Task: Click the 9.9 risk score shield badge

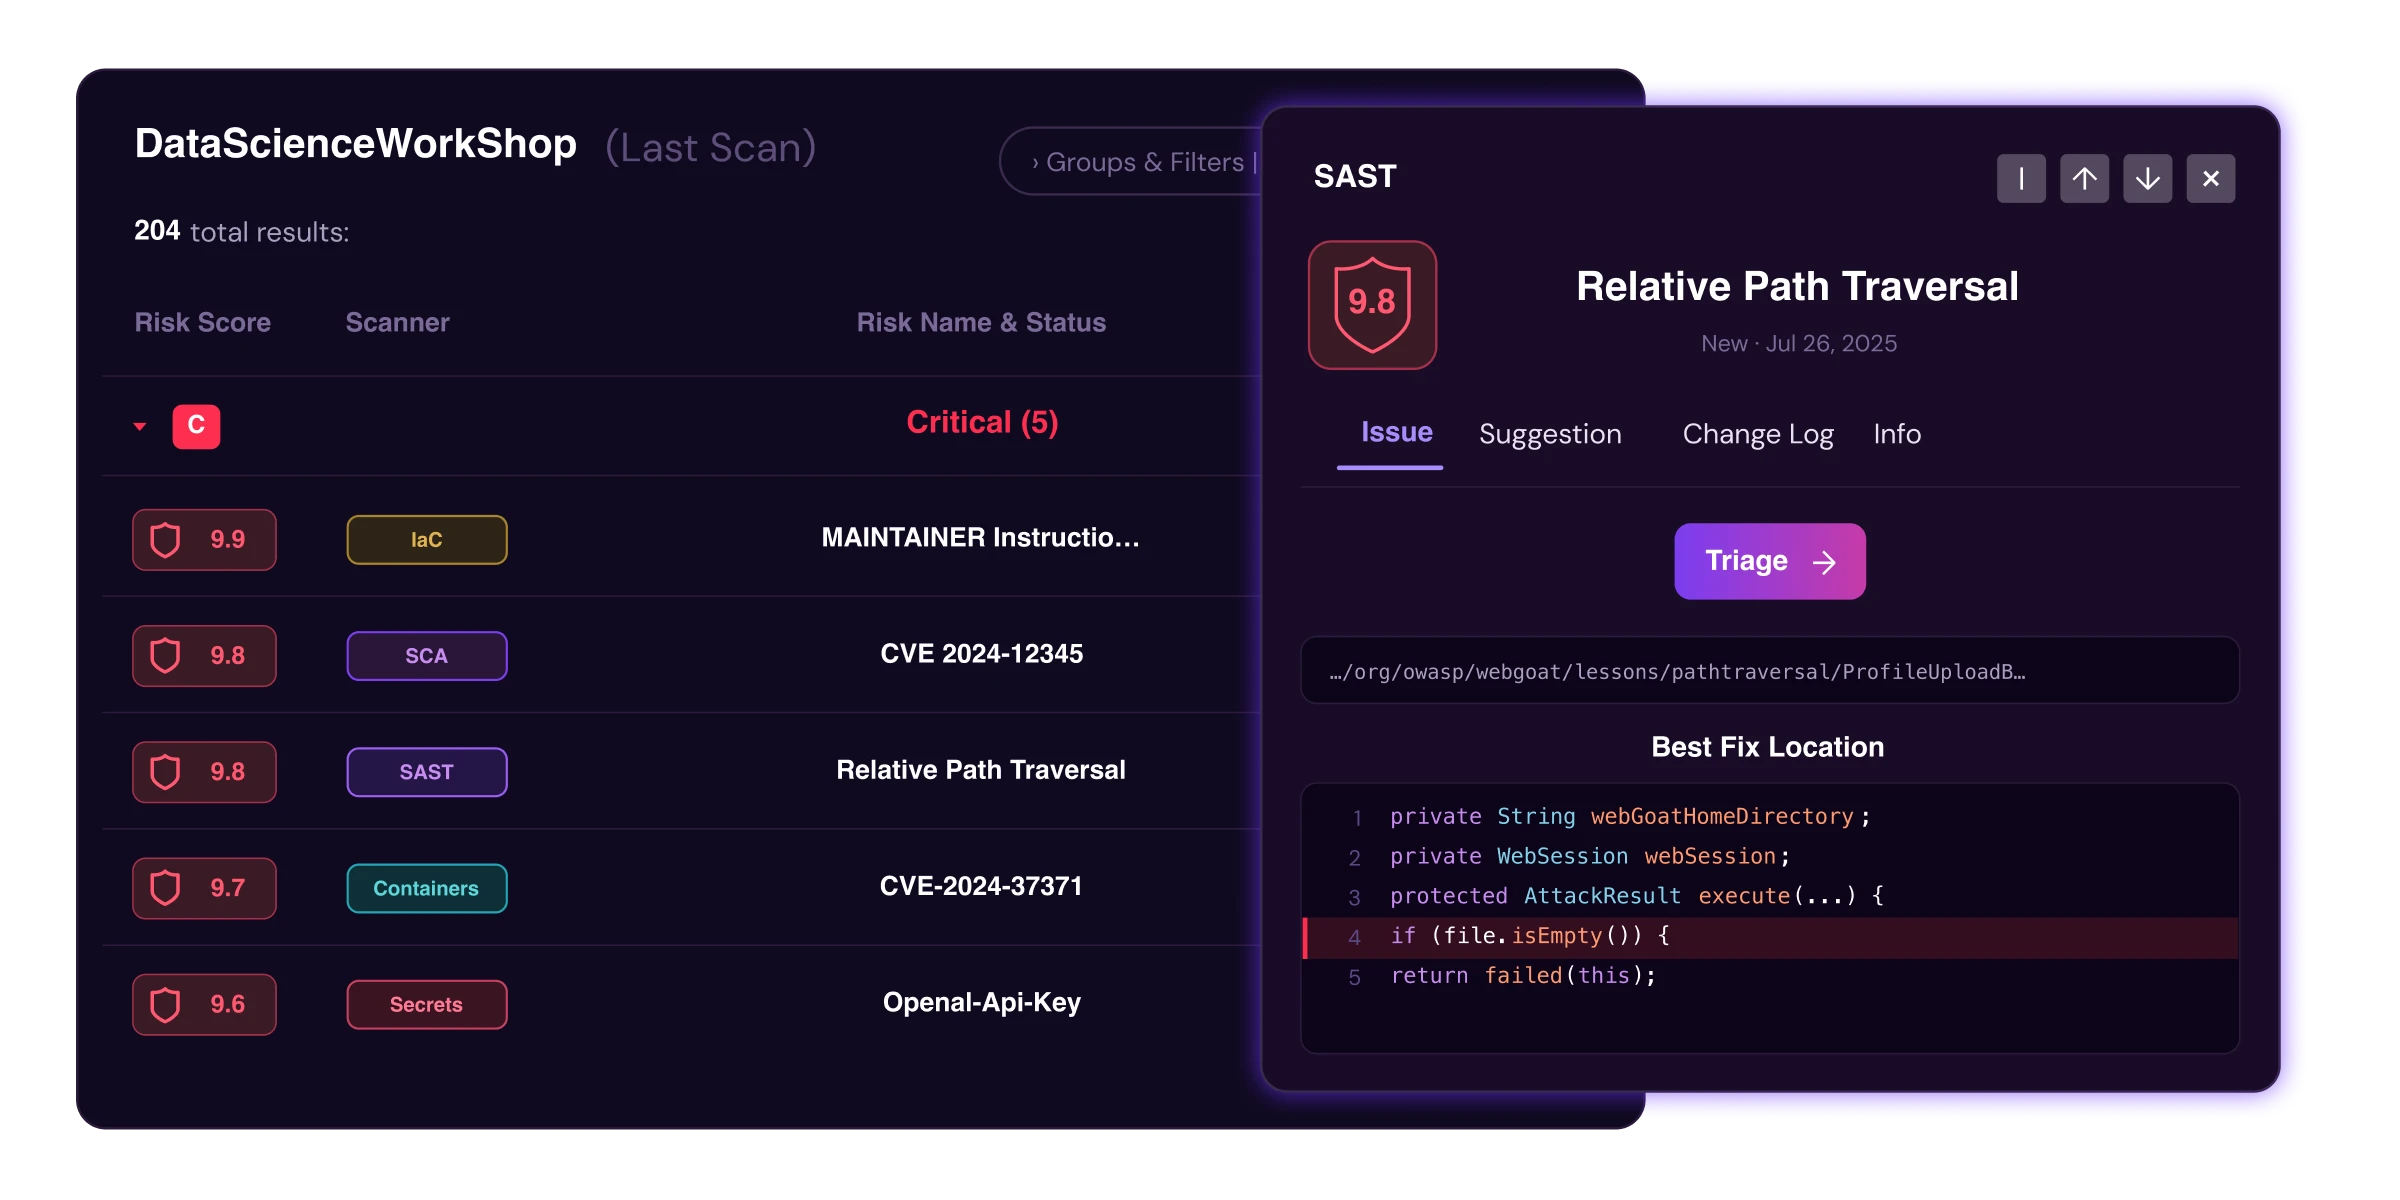Action: [204, 540]
